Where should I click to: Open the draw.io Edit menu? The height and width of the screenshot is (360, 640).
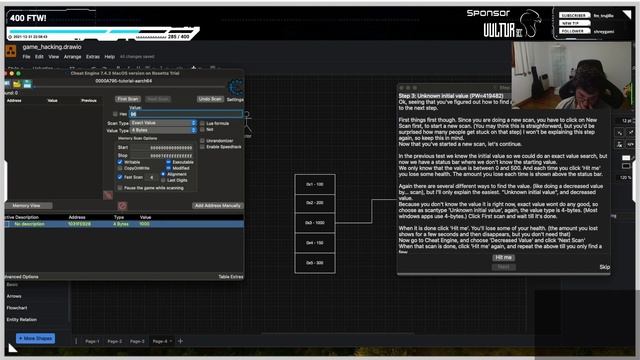(39, 57)
